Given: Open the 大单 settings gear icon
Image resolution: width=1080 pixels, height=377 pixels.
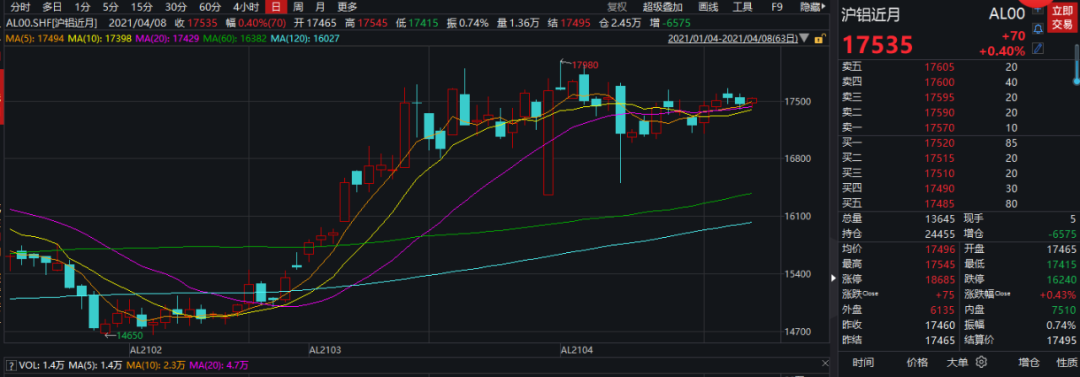Looking at the screenshot, I should tap(982, 363).
